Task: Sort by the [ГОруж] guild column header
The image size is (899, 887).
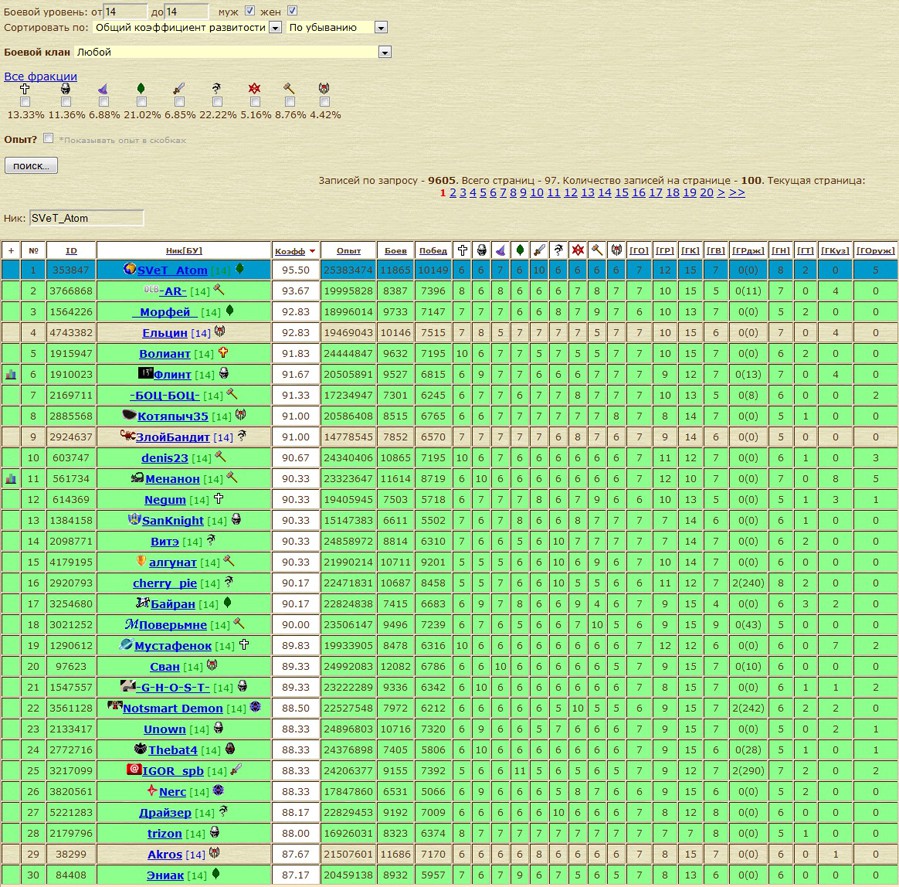Action: [875, 251]
